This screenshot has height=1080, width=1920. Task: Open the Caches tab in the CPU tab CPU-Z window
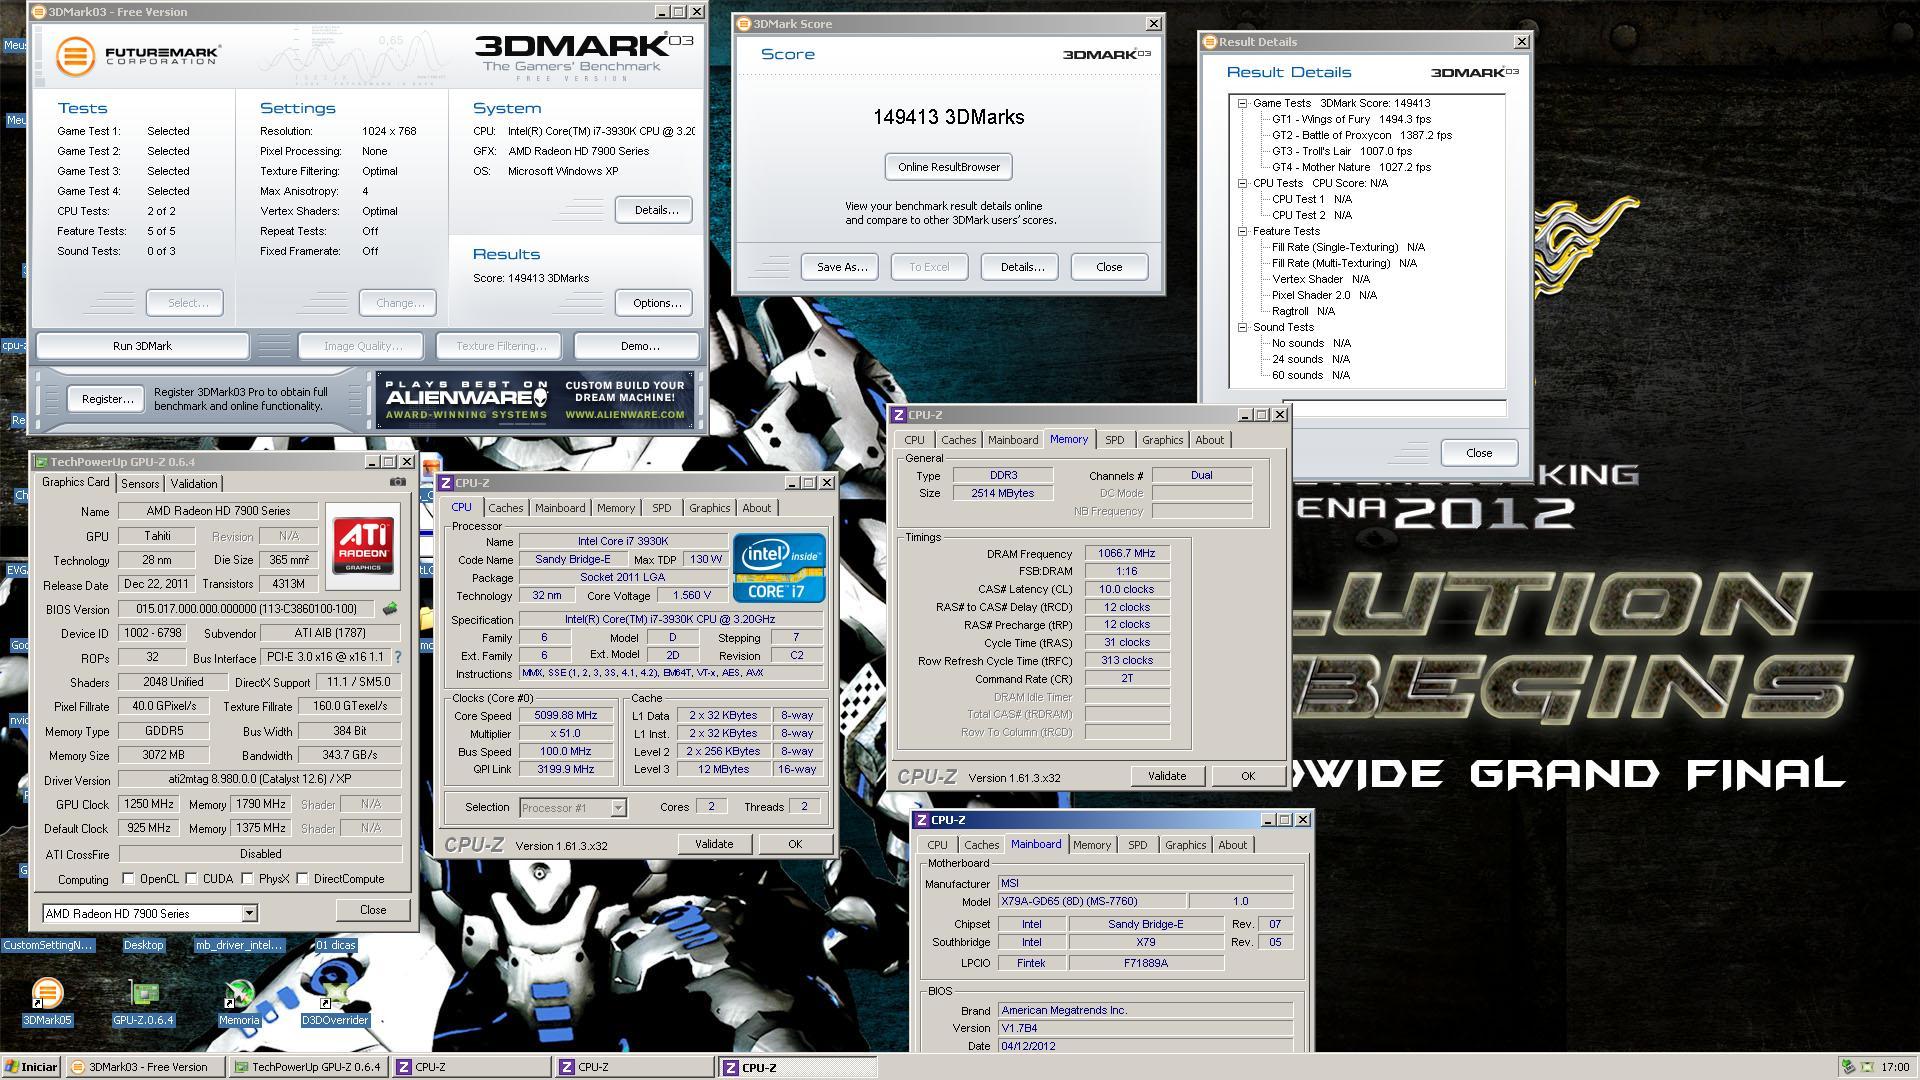pos(505,508)
